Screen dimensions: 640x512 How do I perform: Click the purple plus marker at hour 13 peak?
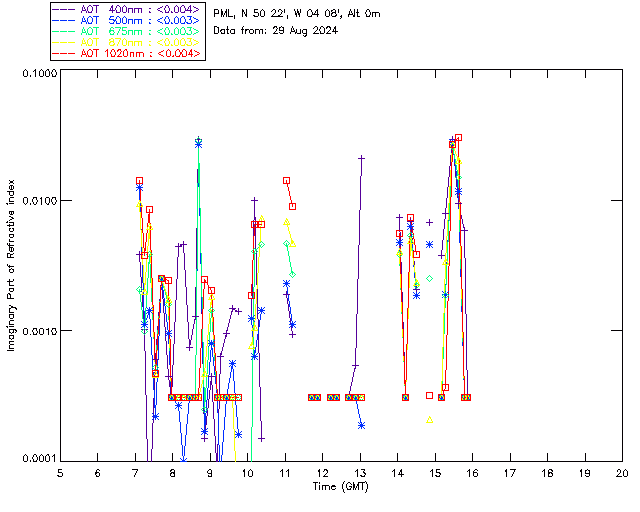point(361,158)
